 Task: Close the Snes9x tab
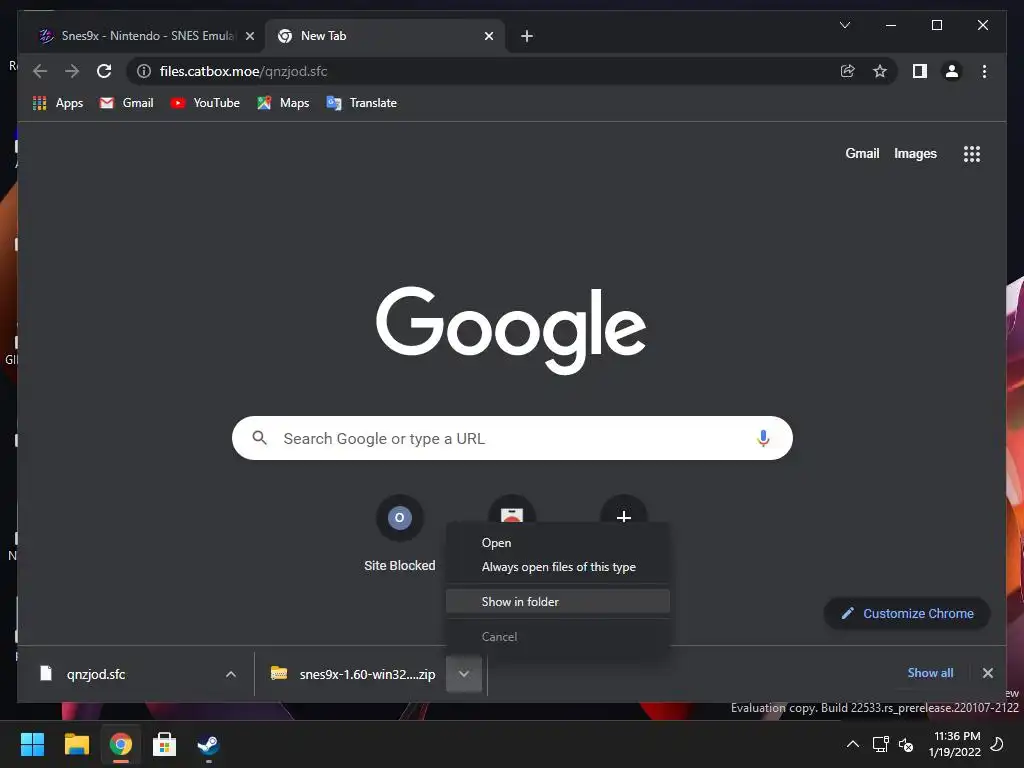[249, 36]
